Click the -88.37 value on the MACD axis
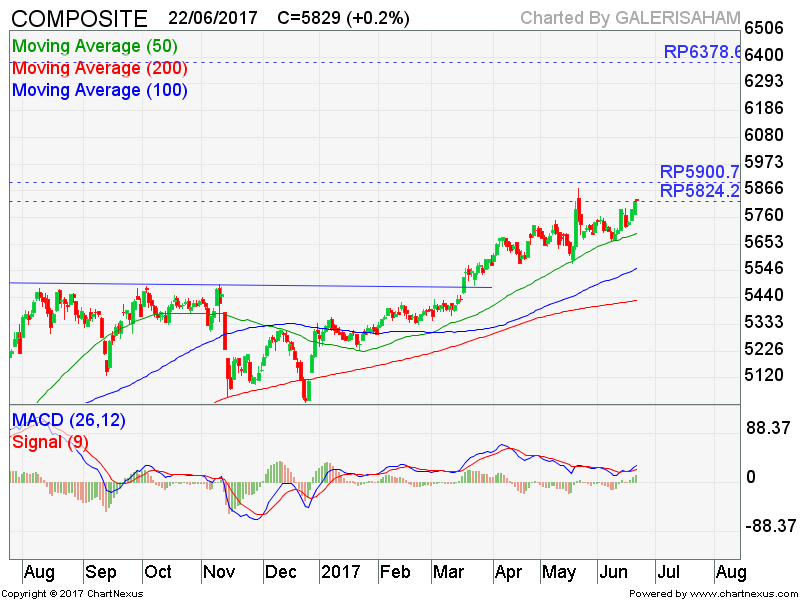 [x=768, y=525]
